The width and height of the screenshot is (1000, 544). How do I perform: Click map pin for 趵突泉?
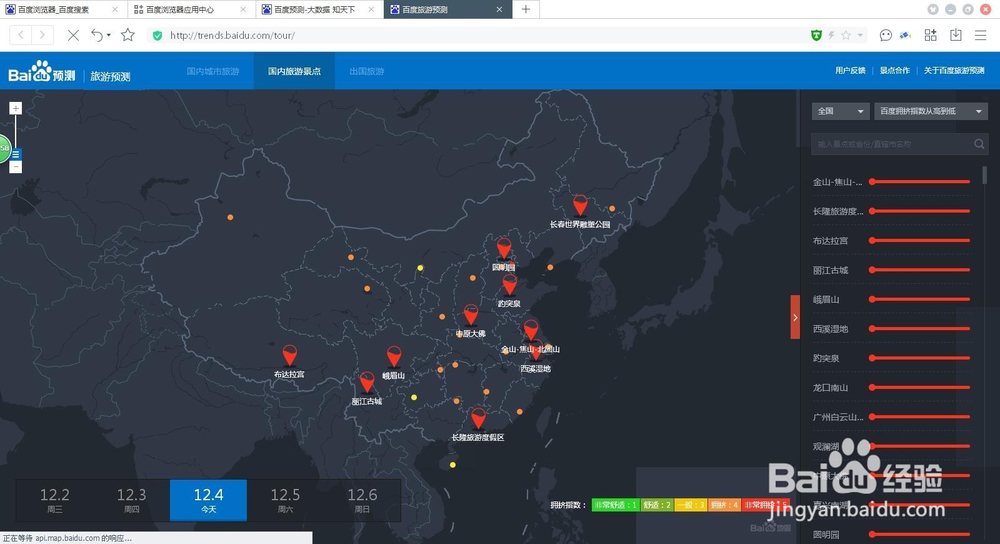(510, 284)
